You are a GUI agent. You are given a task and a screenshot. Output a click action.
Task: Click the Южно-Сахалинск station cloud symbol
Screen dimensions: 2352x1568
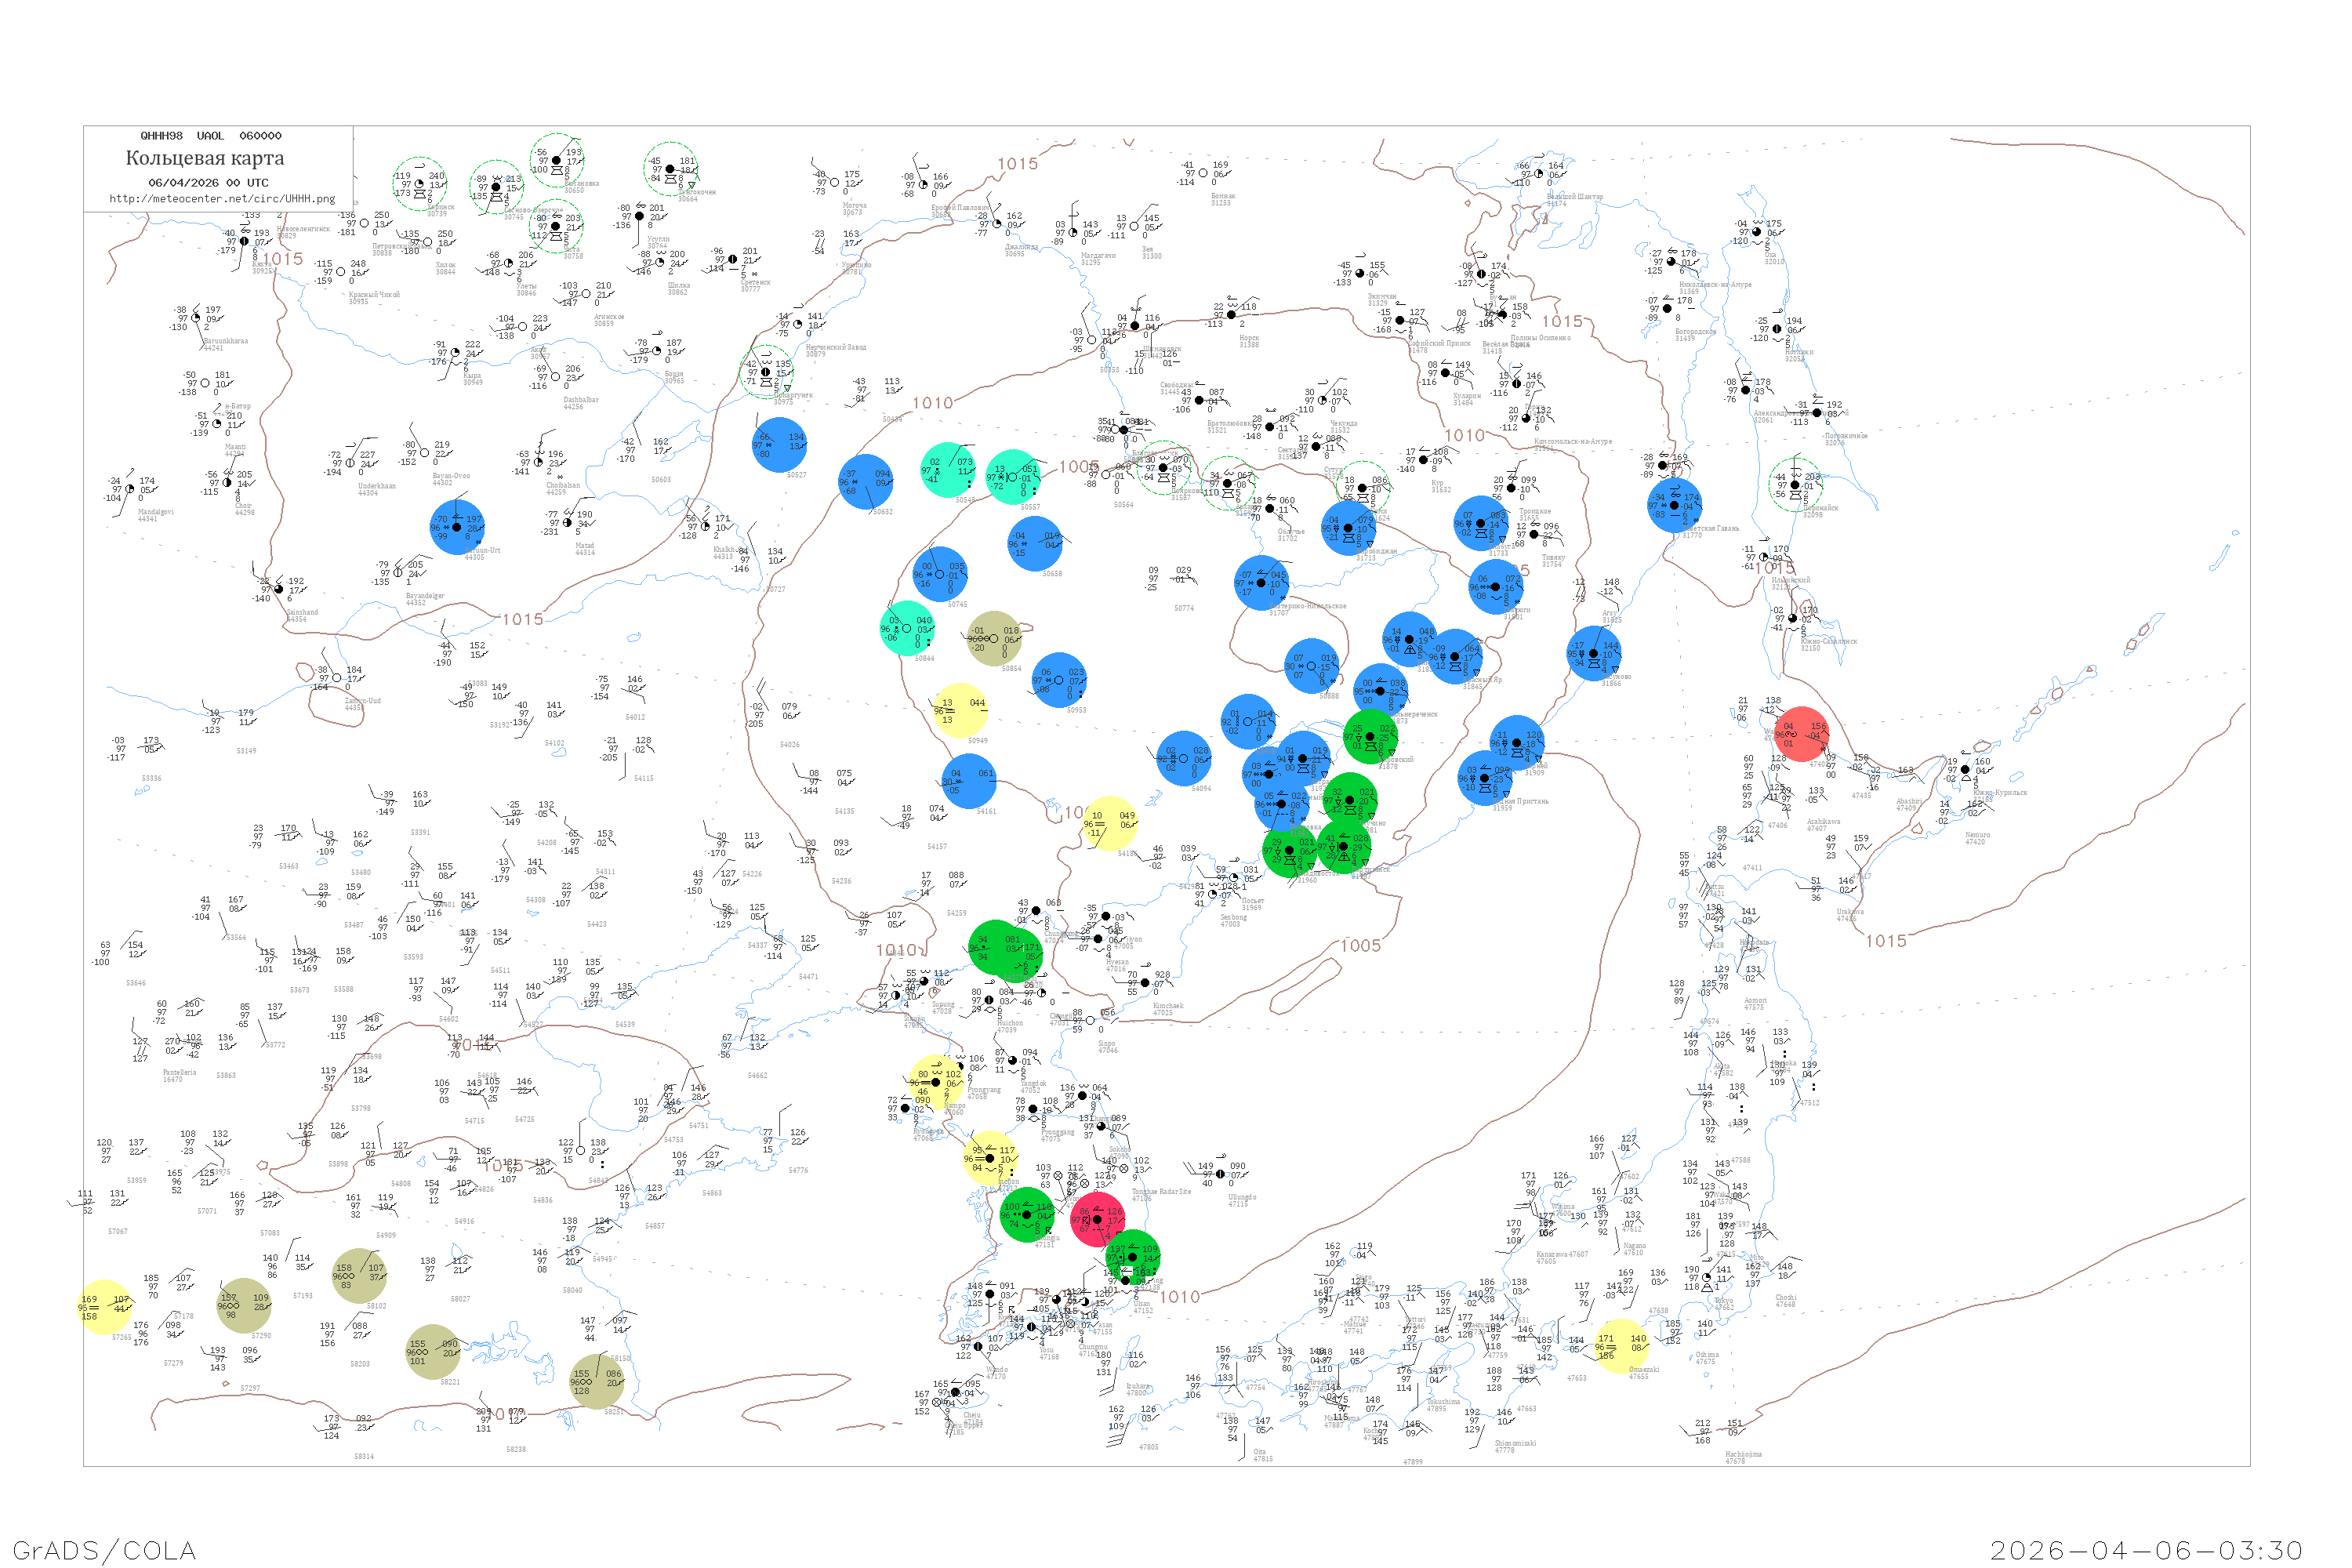point(1793,618)
